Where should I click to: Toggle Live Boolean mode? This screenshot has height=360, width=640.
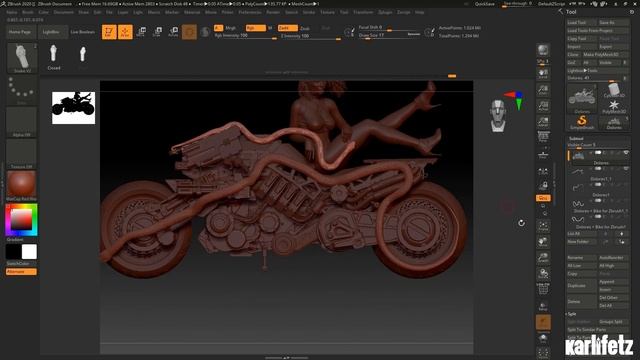pos(82,32)
